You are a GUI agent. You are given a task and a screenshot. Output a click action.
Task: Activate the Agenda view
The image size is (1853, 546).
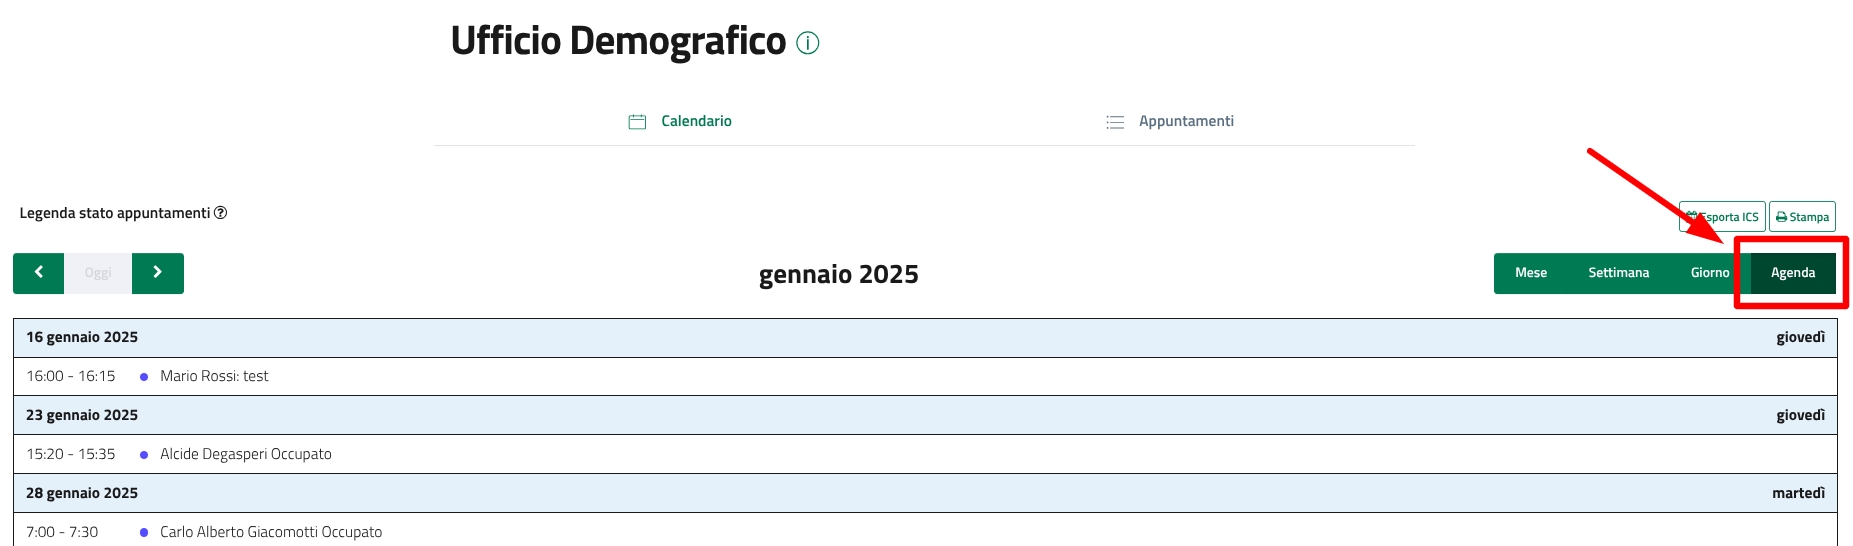(1792, 273)
